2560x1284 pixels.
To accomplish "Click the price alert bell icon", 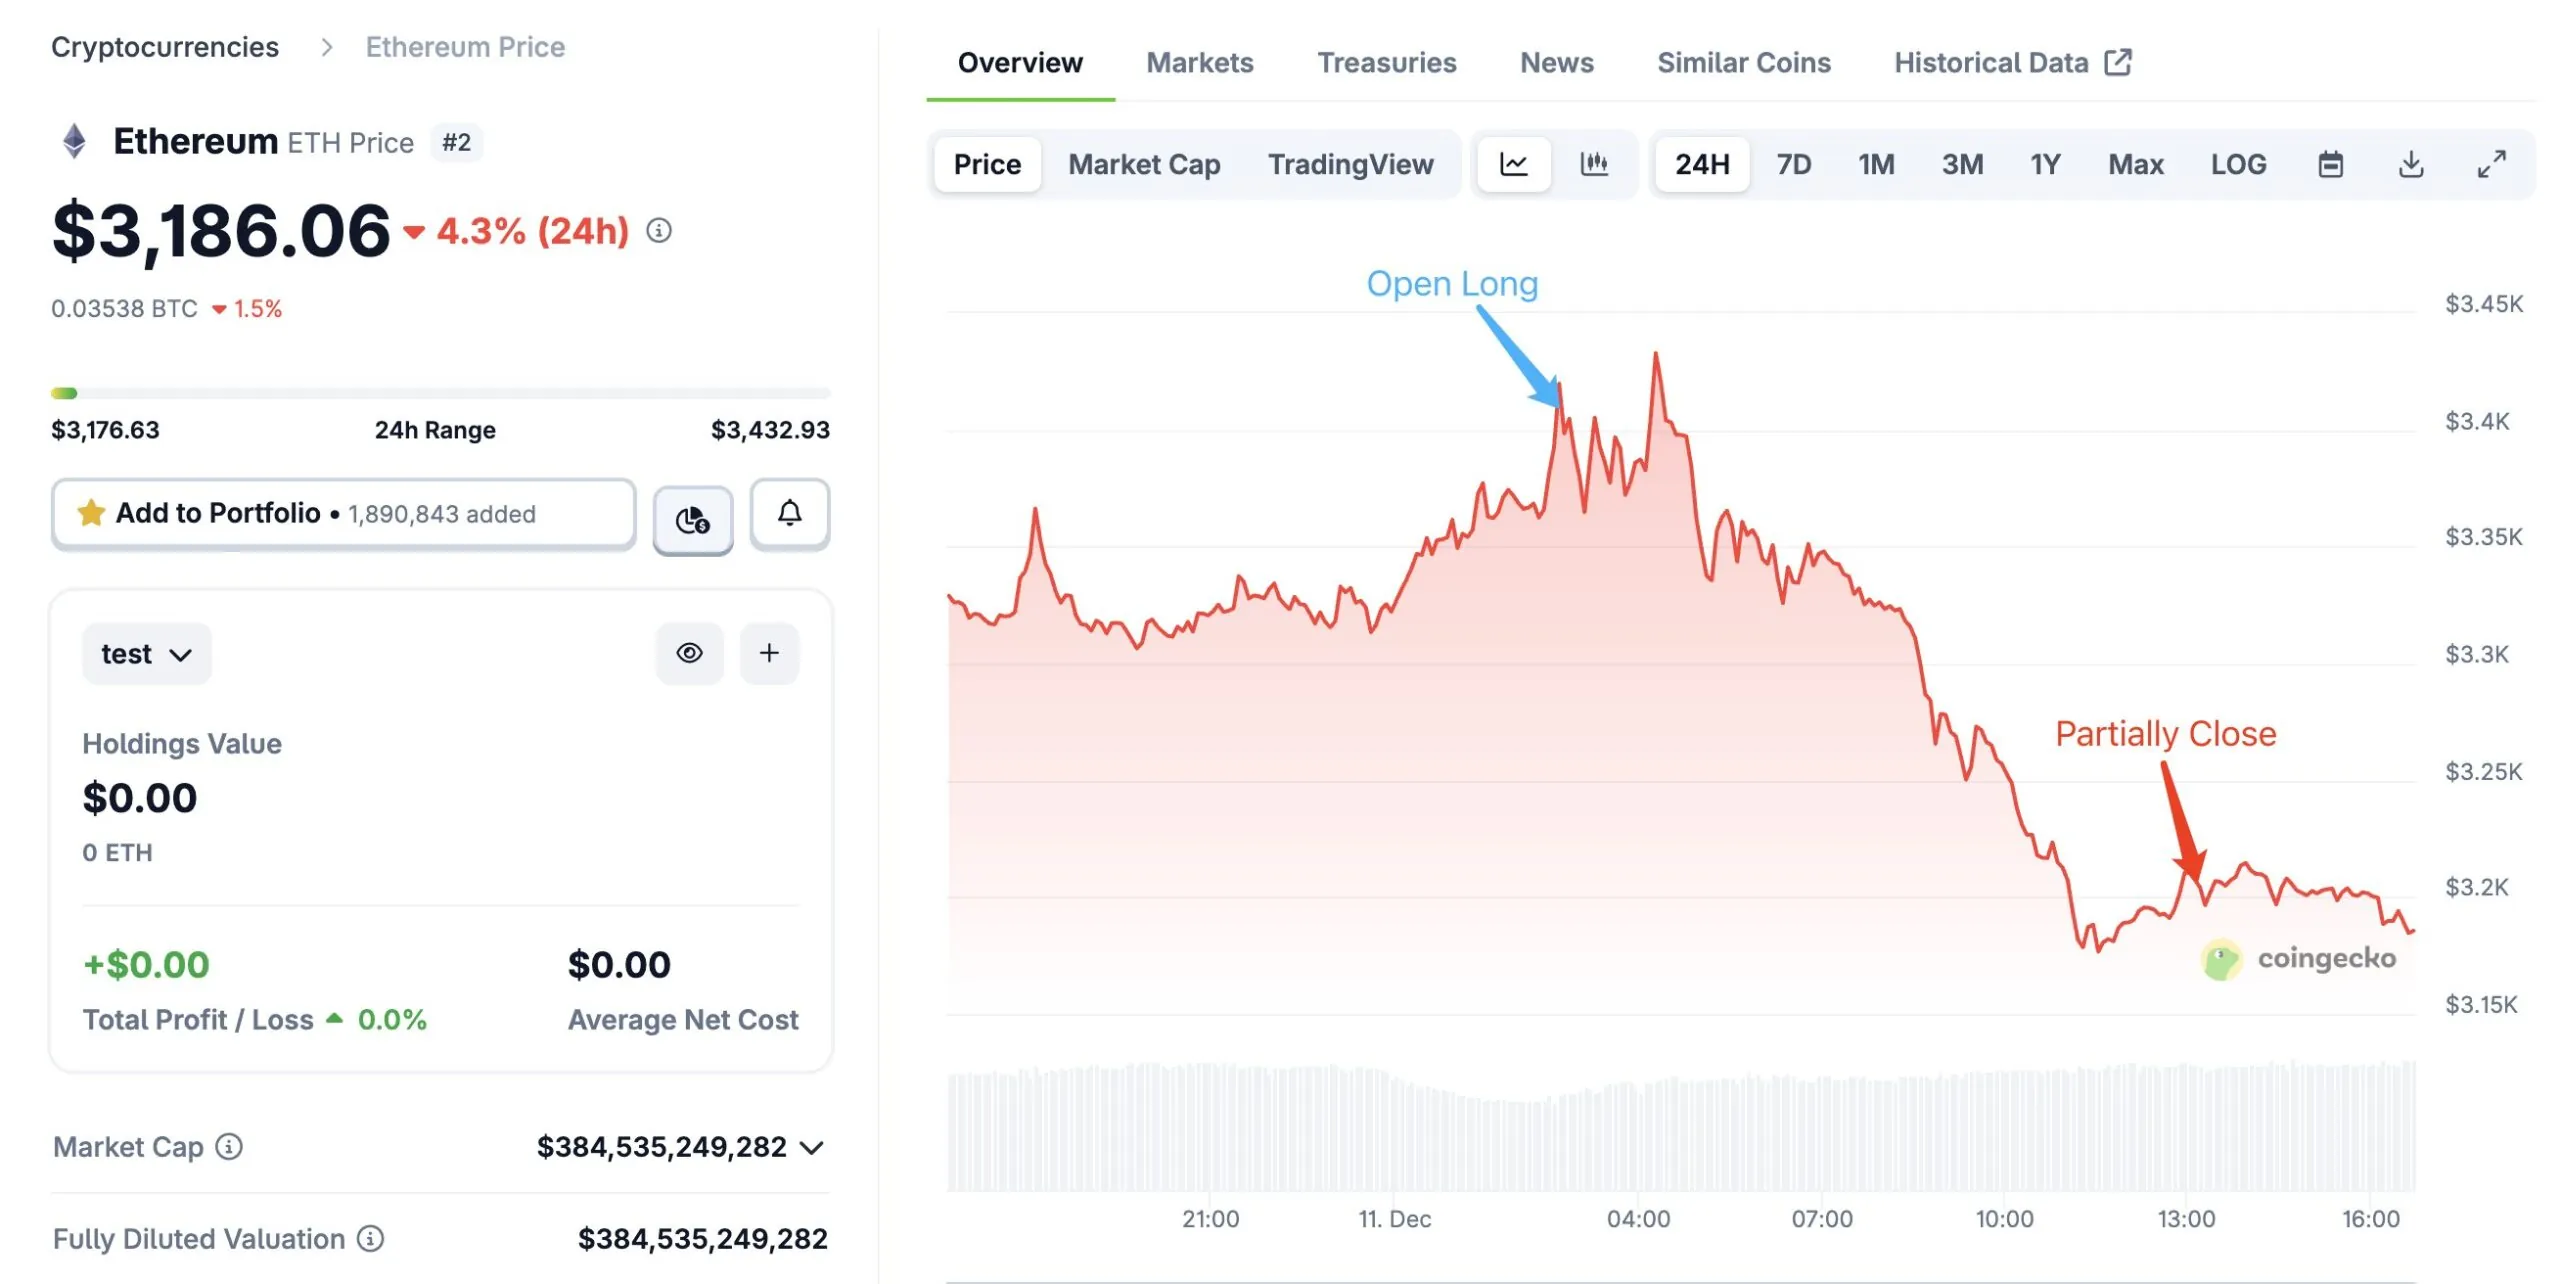I will point(789,514).
